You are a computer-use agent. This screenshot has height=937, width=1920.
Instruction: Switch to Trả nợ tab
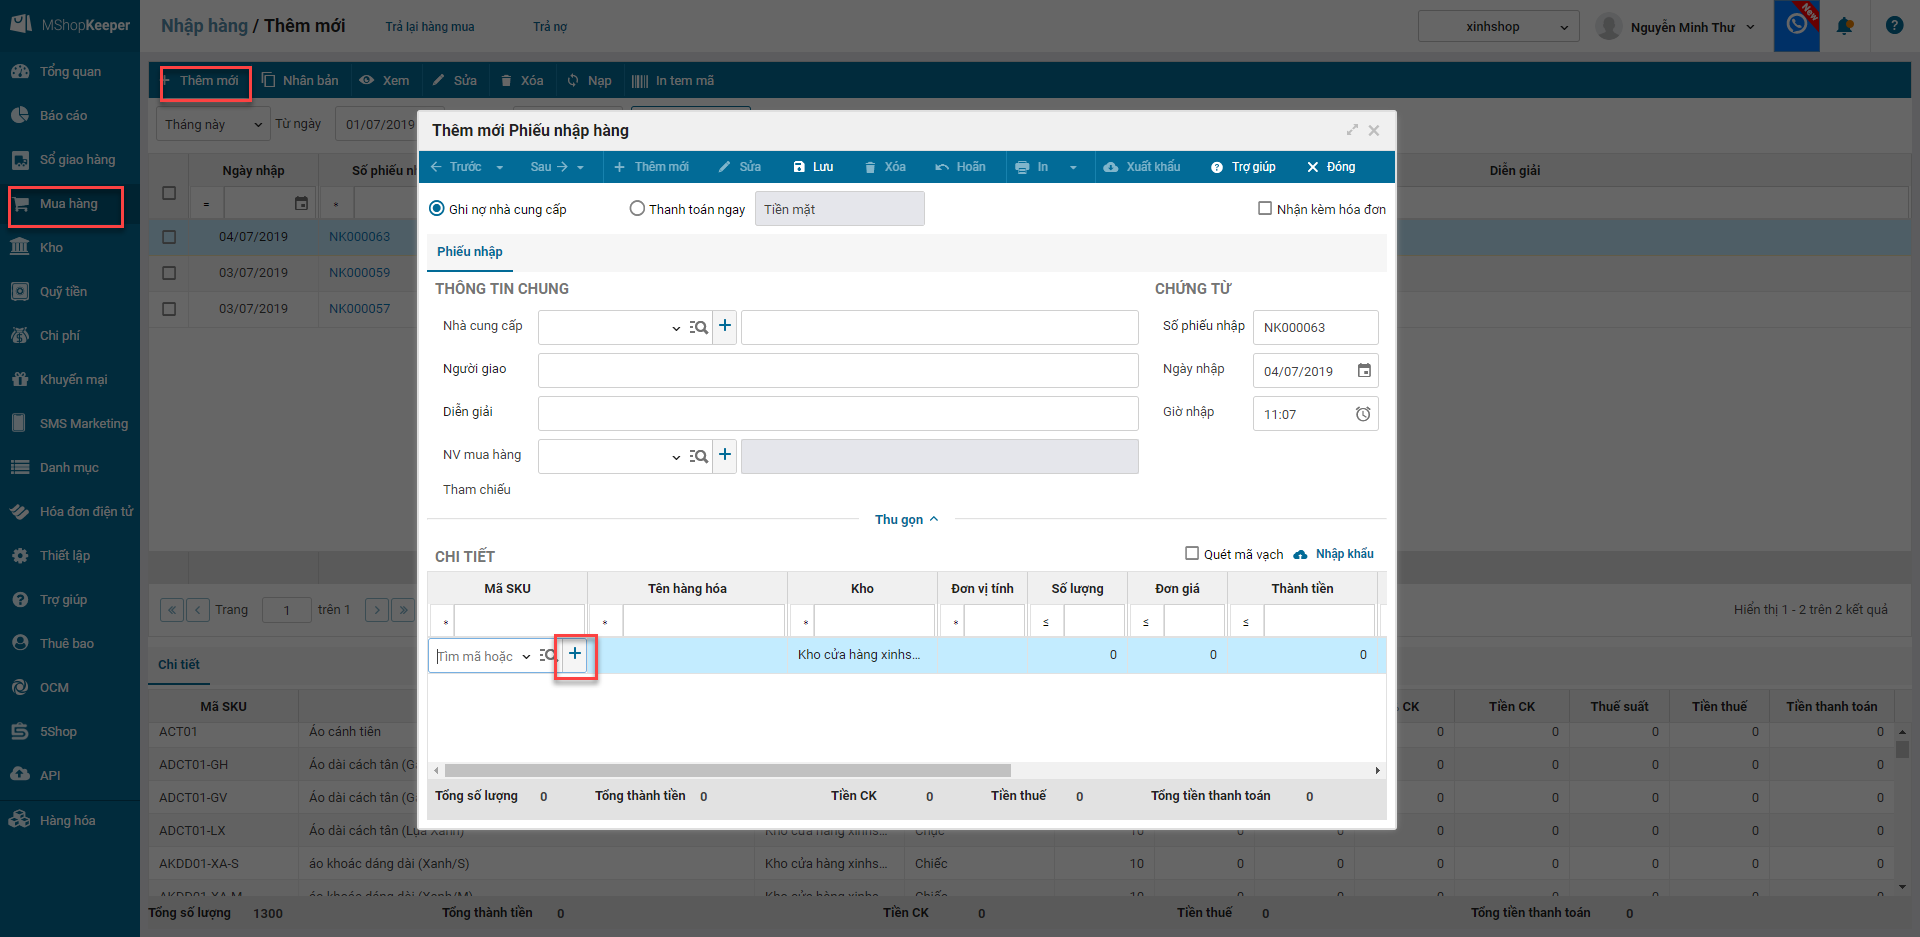(x=549, y=27)
